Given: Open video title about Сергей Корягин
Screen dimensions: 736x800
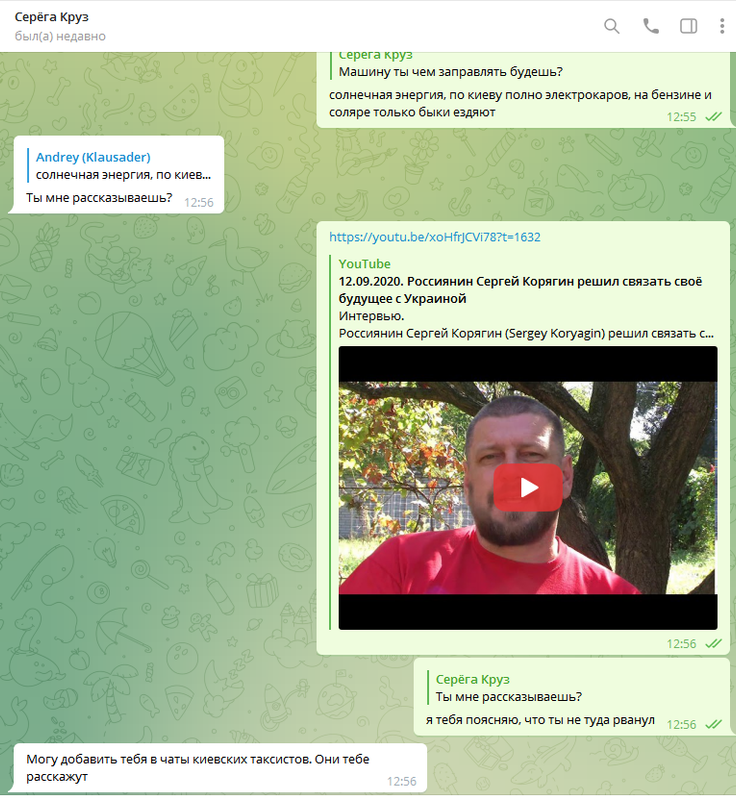Looking at the screenshot, I should pos(520,290).
